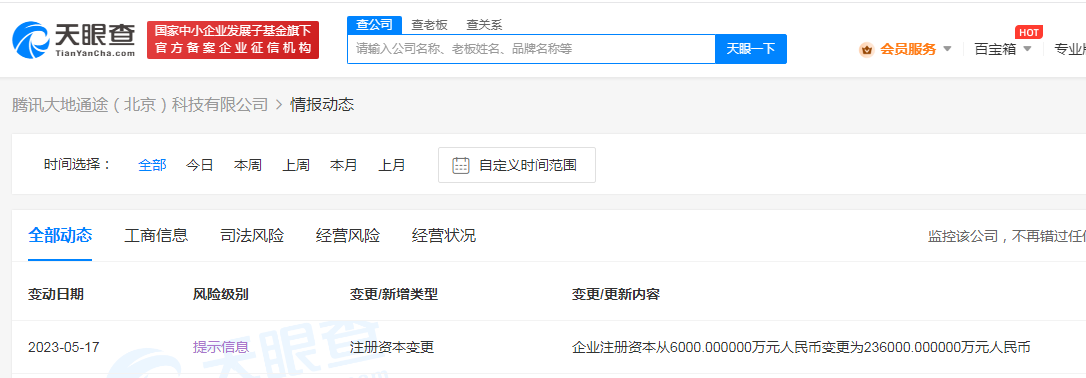
Task: Click the TianYanCha logo
Action: pos(74,39)
